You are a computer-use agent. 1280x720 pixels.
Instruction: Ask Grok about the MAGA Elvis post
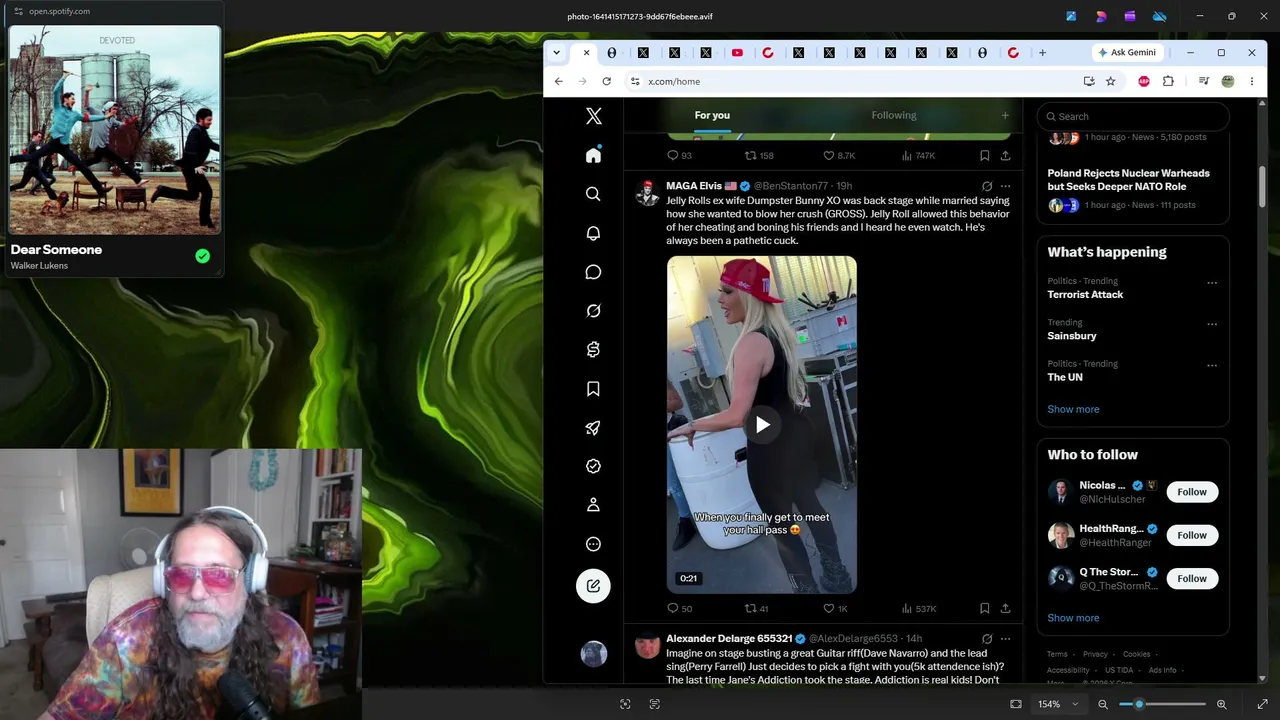(x=987, y=186)
